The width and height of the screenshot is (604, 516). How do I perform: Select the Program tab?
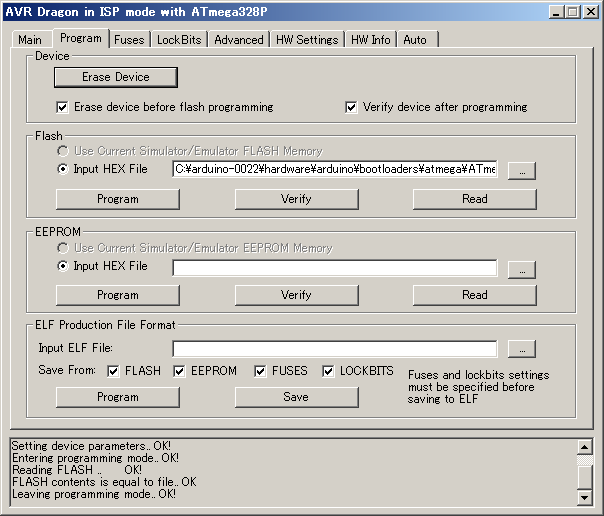[x=81, y=38]
